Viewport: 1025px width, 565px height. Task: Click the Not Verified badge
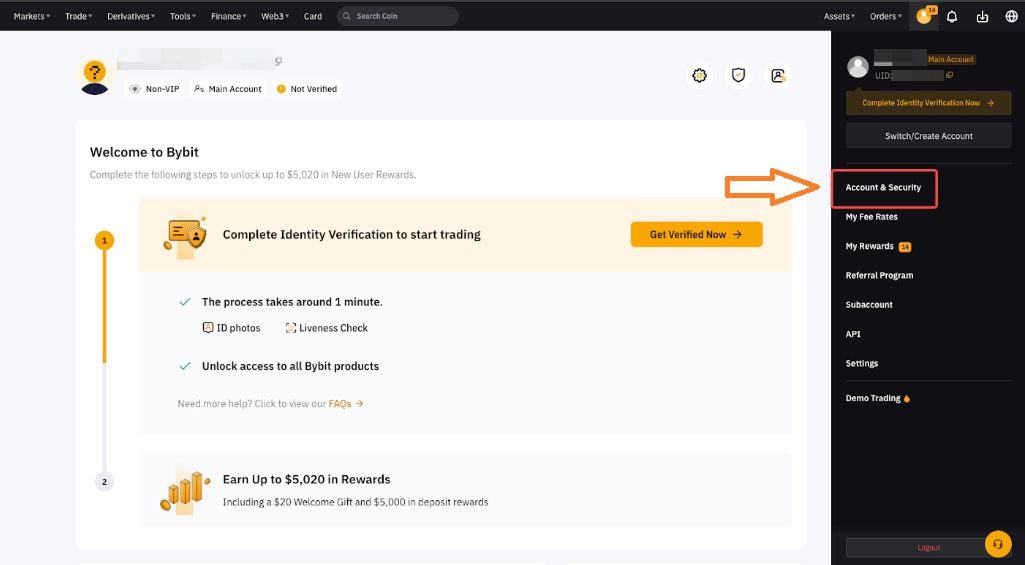click(x=307, y=89)
